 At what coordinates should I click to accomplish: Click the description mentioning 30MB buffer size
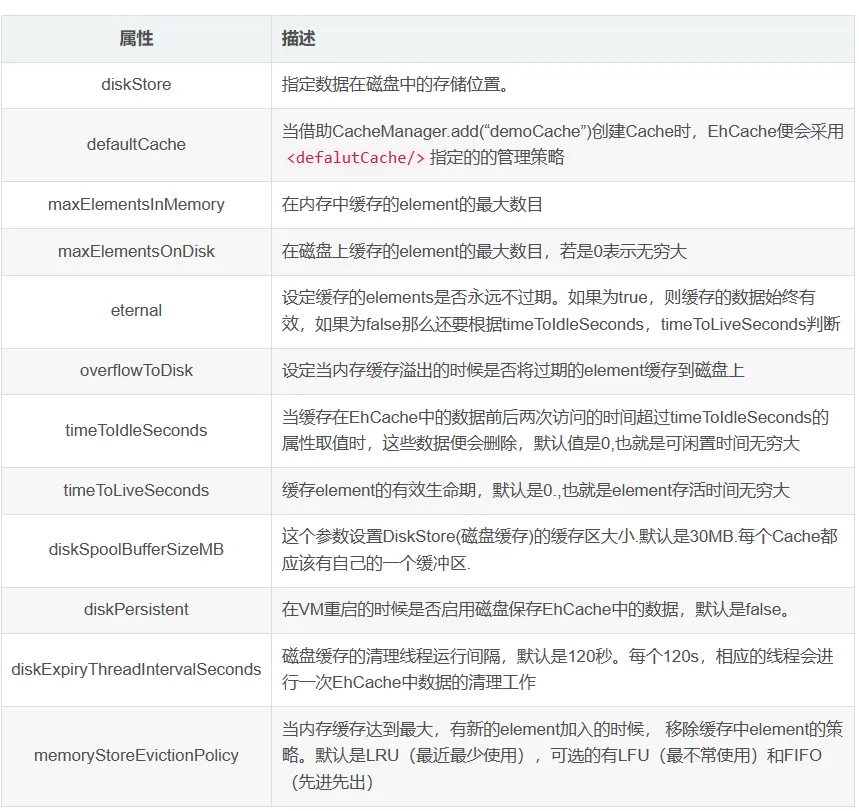(559, 550)
